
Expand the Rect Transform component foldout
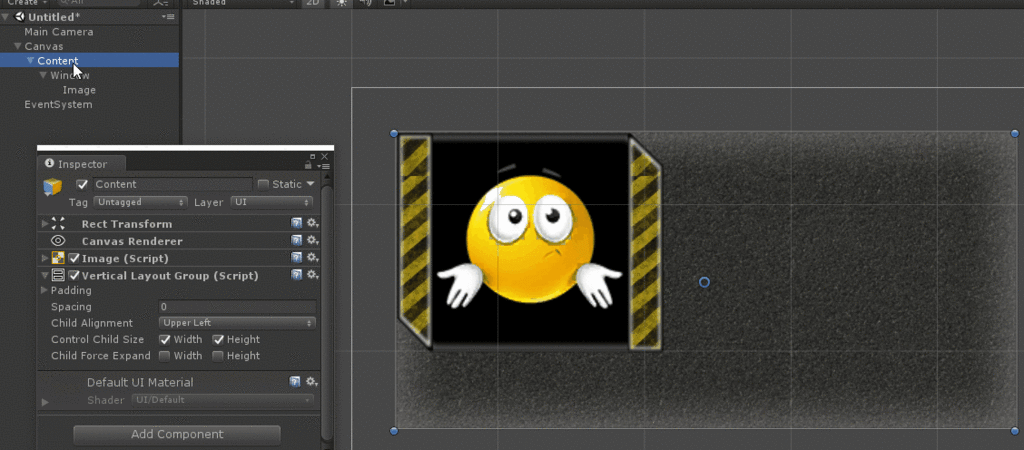pos(44,223)
